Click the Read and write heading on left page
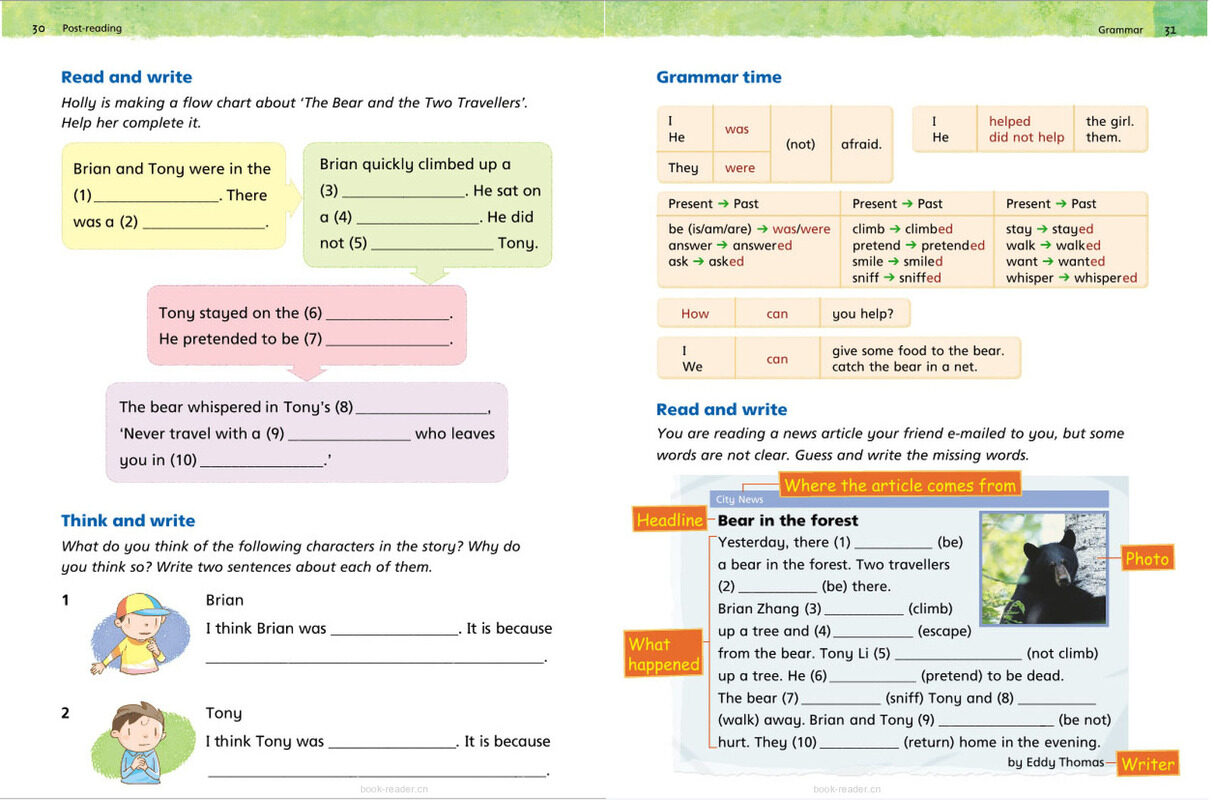Screen dimensions: 1214x800 coord(126,77)
